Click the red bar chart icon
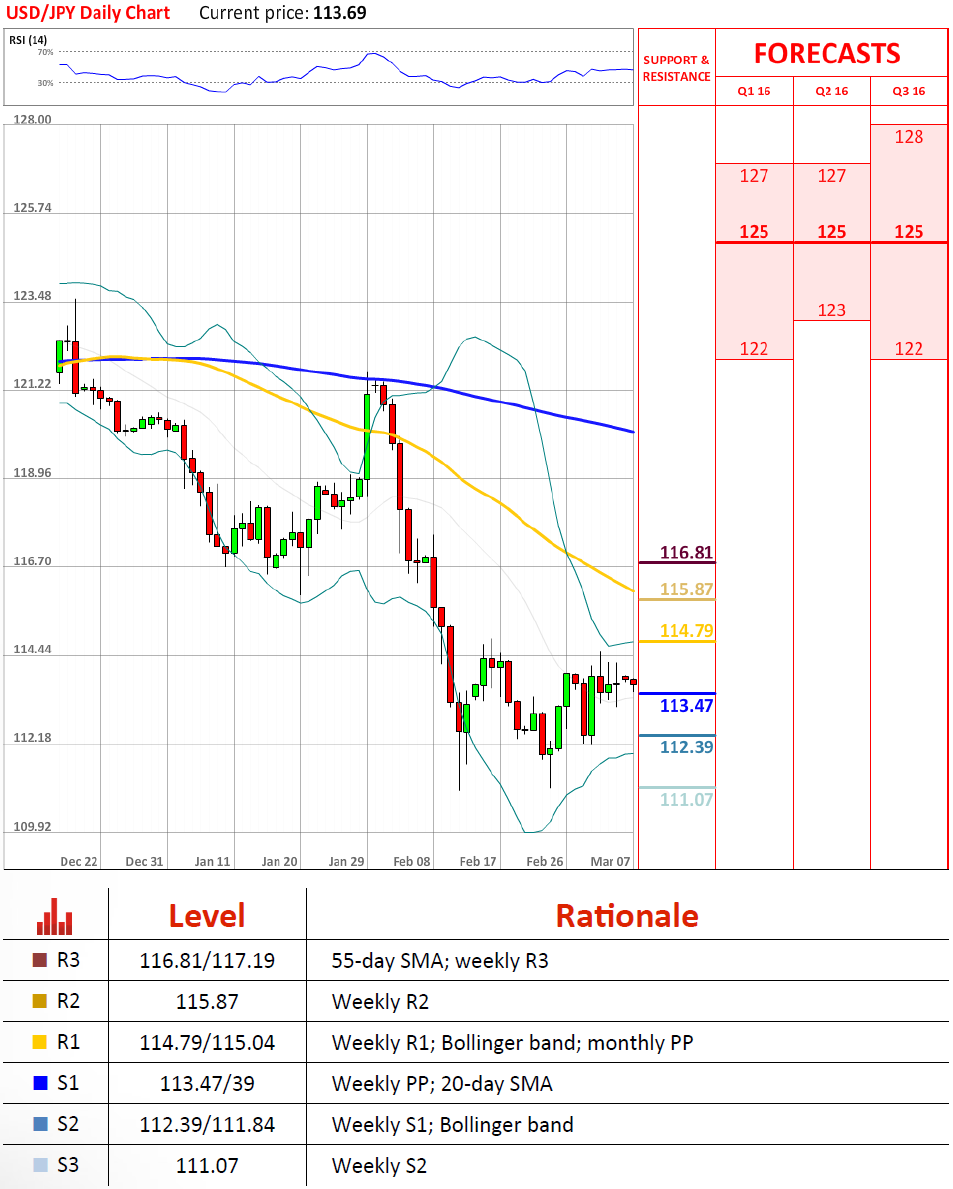Viewport: 953px width, 1189px height. tap(55, 916)
